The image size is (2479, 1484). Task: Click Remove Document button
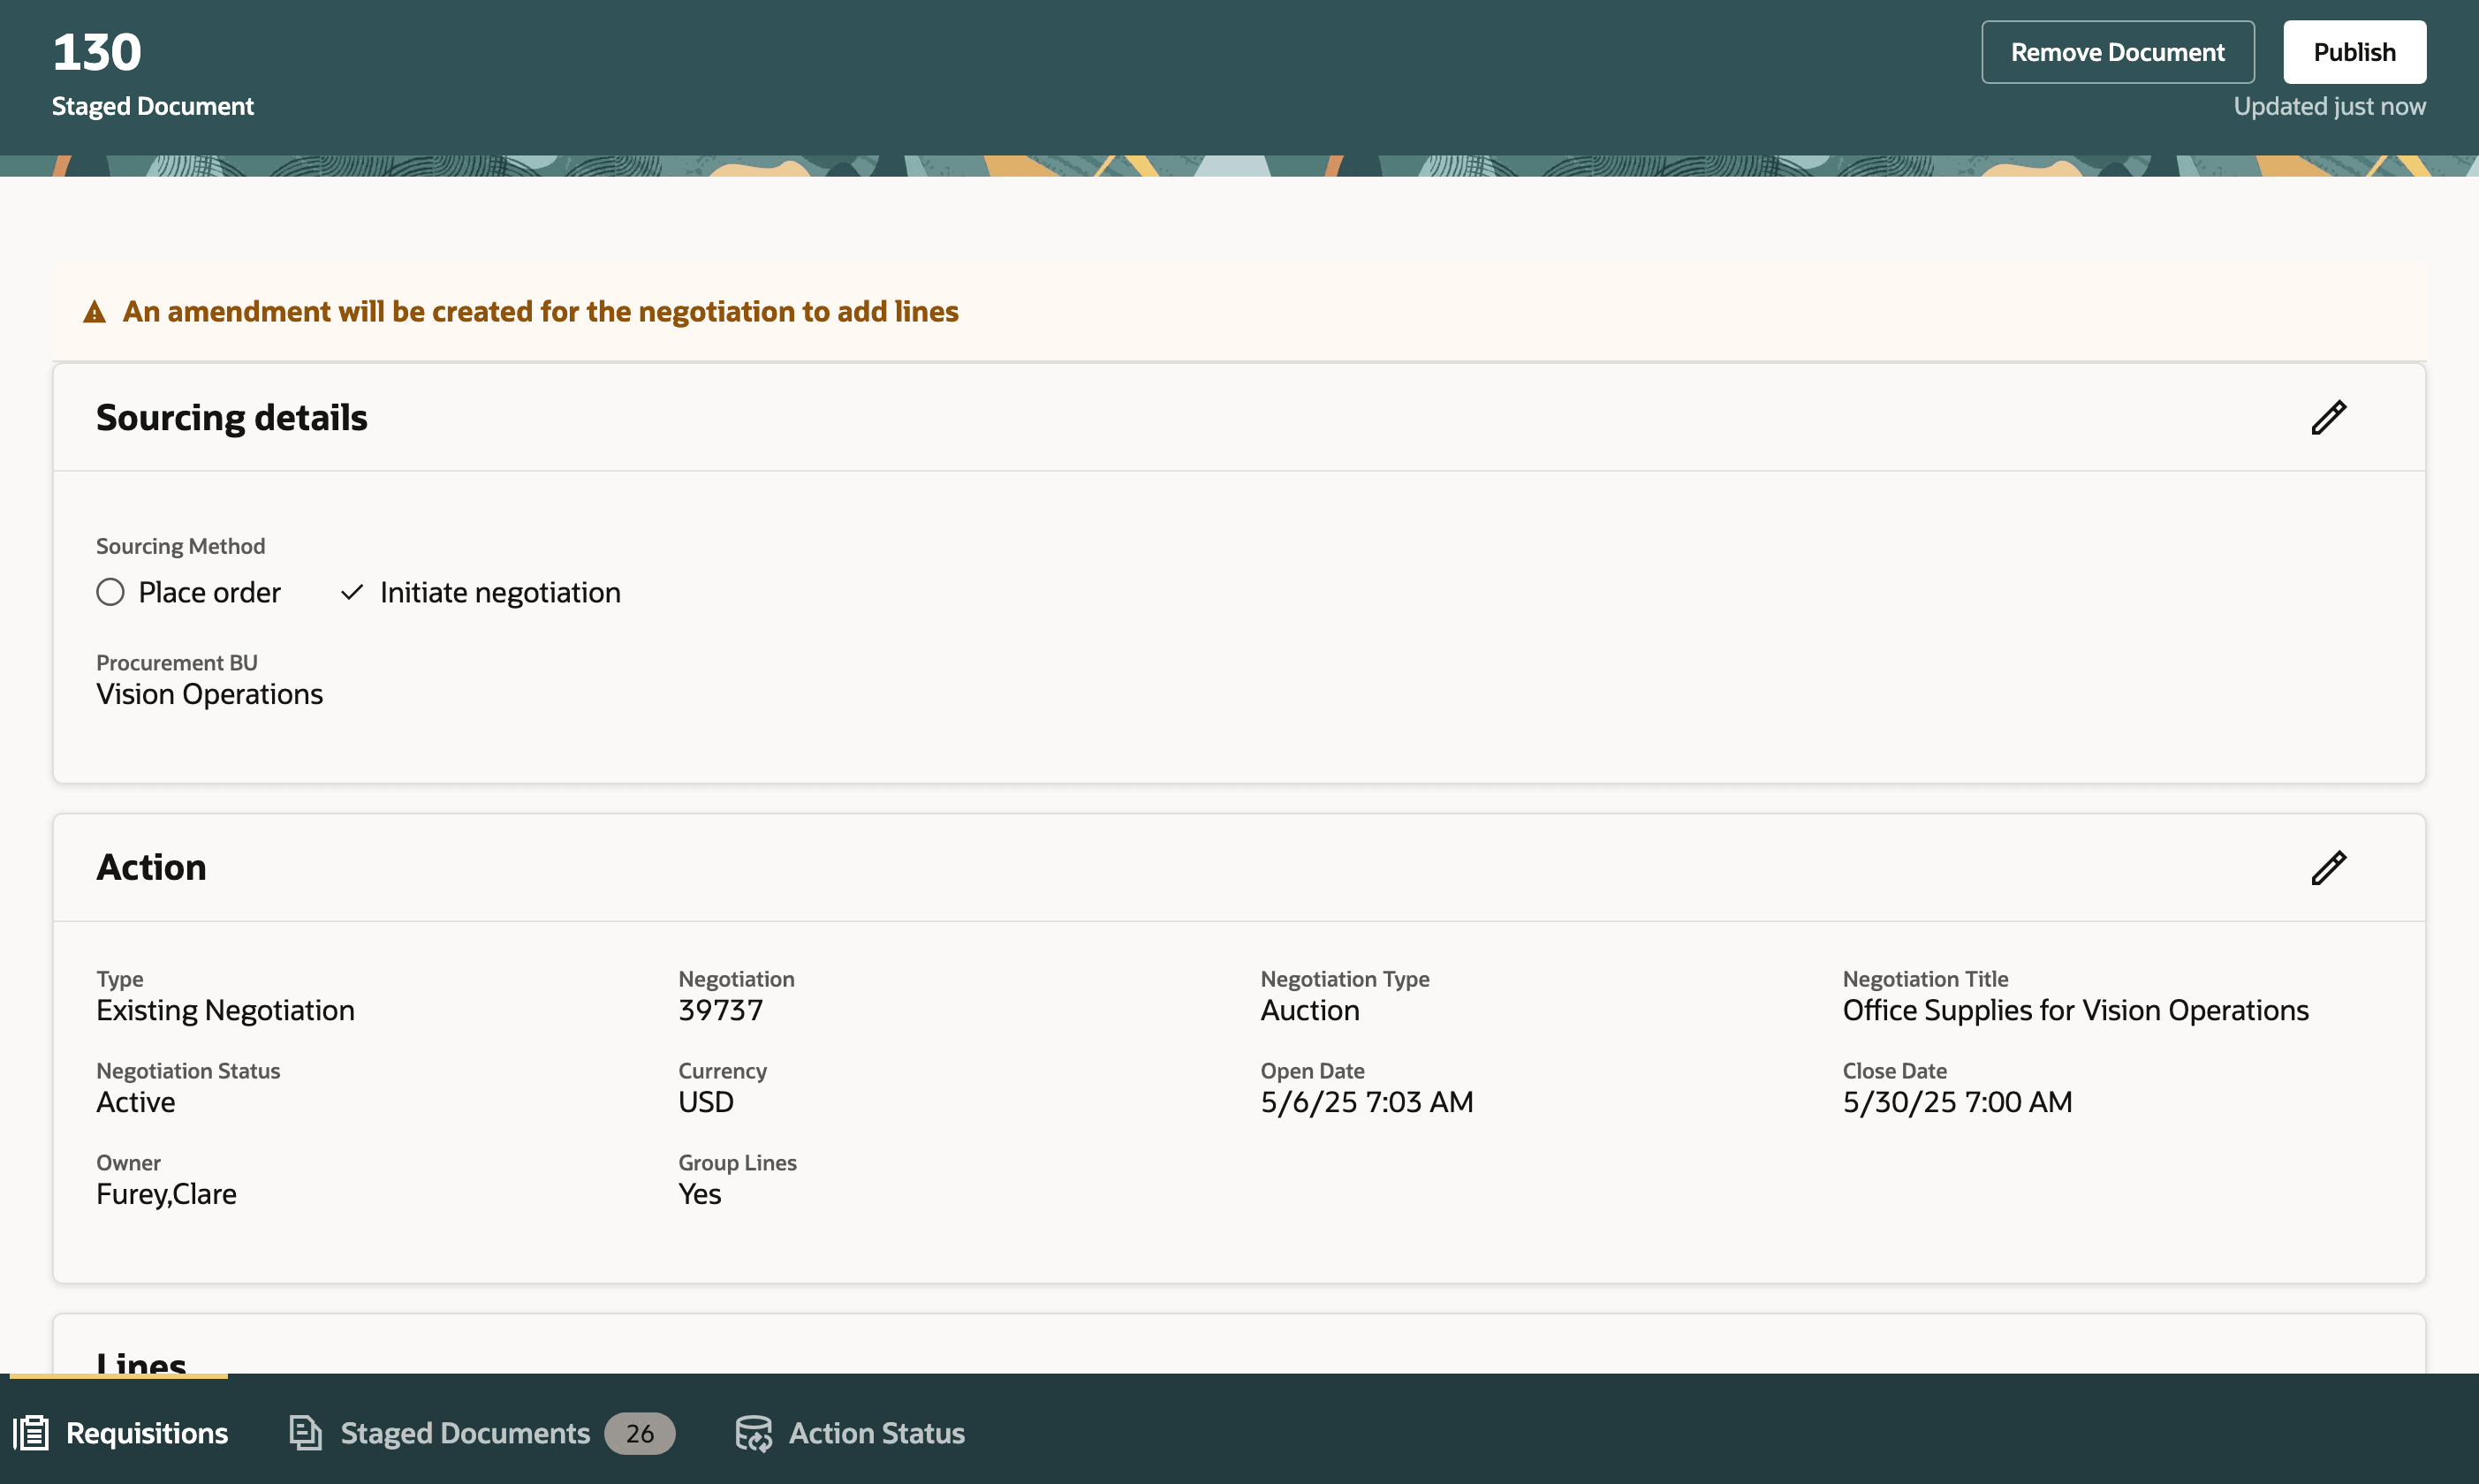pyautogui.click(x=2117, y=52)
